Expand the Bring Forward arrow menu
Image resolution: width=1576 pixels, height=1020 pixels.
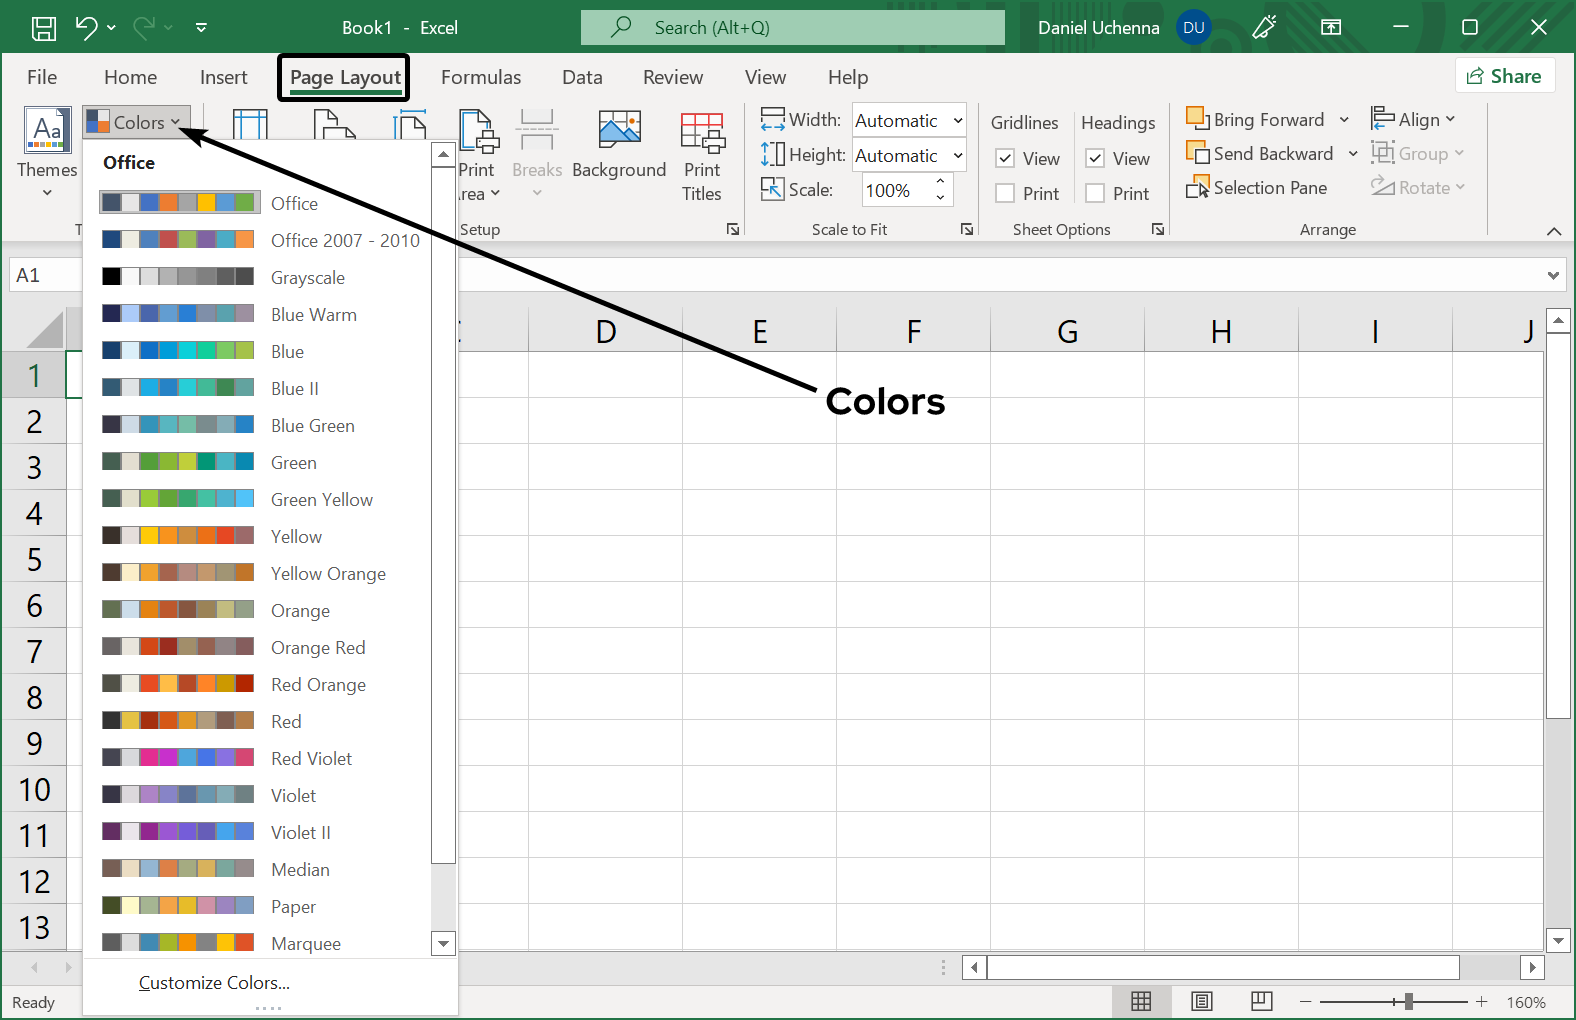tap(1344, 120)
